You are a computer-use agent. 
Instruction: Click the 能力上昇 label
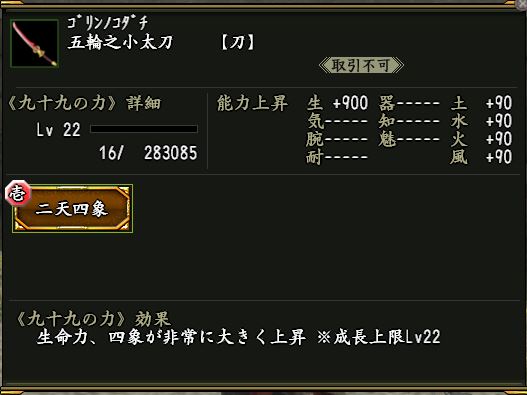click(x=252, y=103)
